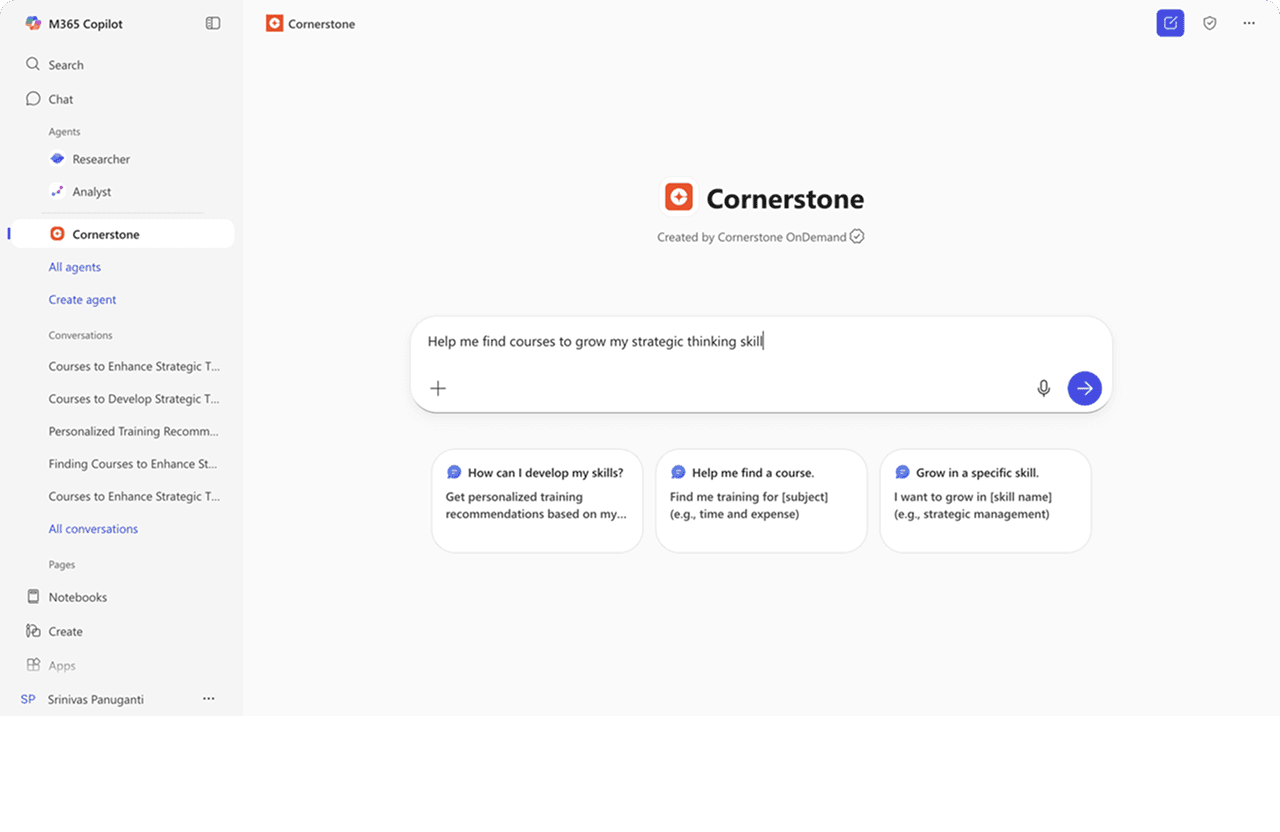Click the verified badge next to Cornerstone OnDemand
This screenshot has width=1280, height=832.
[x=857, y=236]
